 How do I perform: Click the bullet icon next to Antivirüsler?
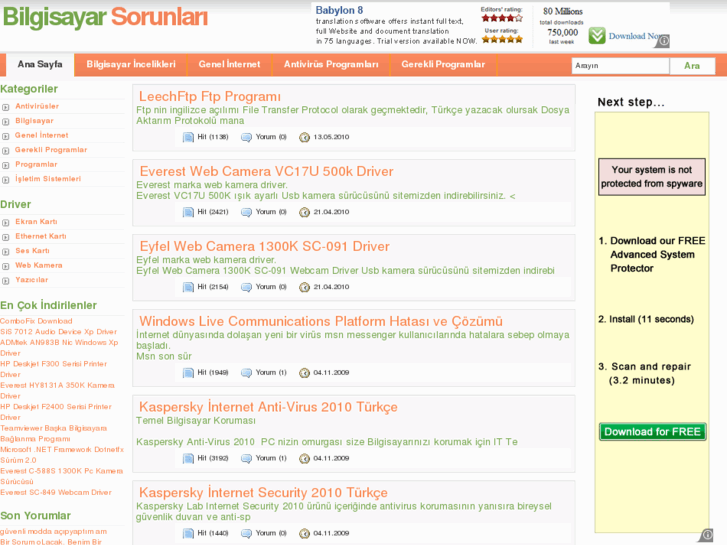coord(6,107)
